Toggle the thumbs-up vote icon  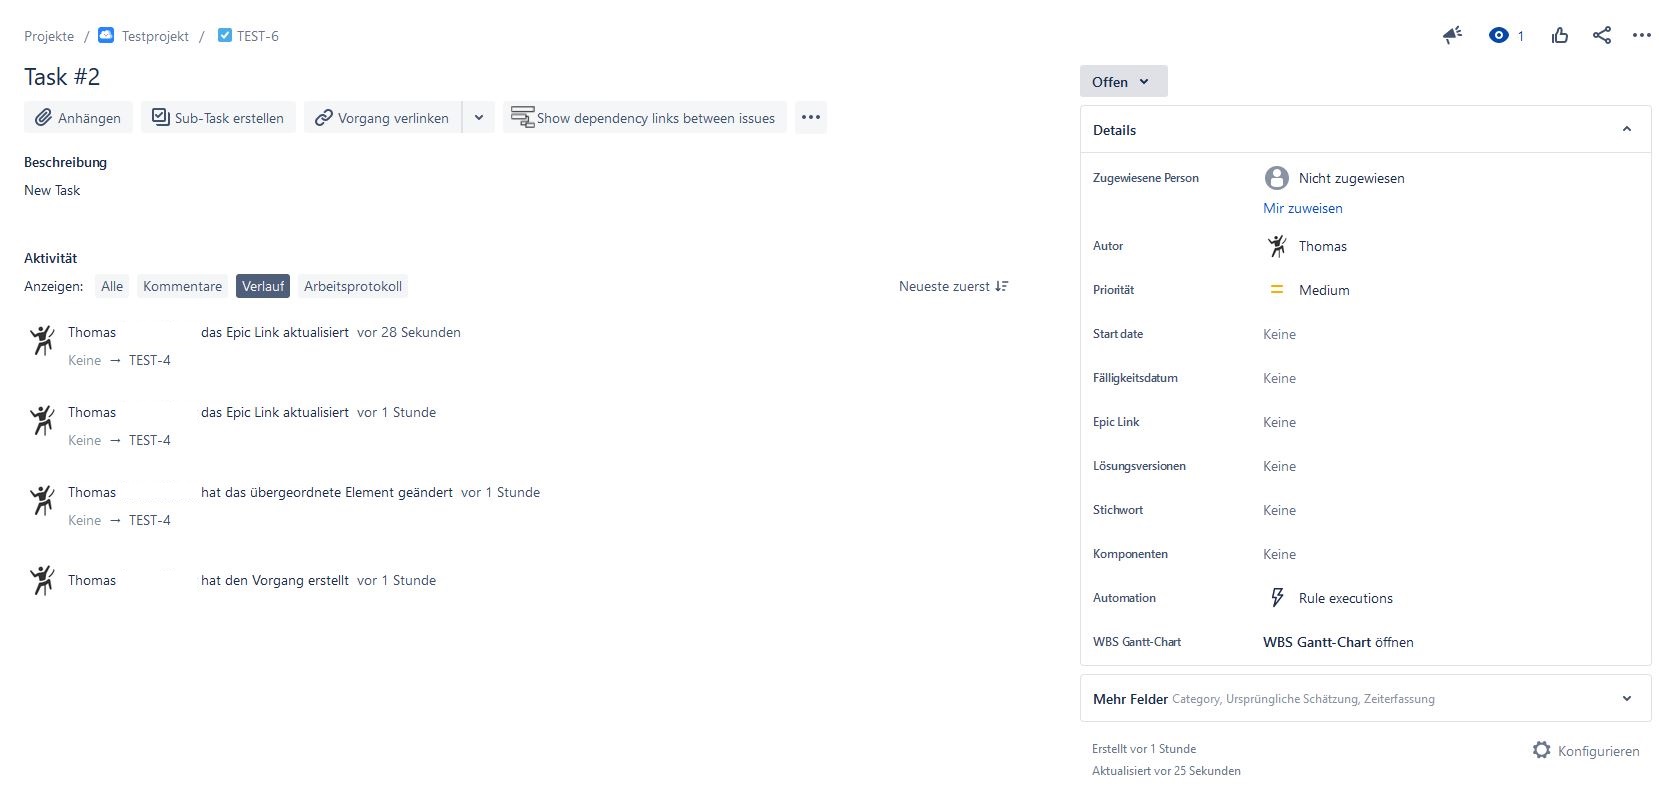pyautogui.click(x=1559, y=35)
